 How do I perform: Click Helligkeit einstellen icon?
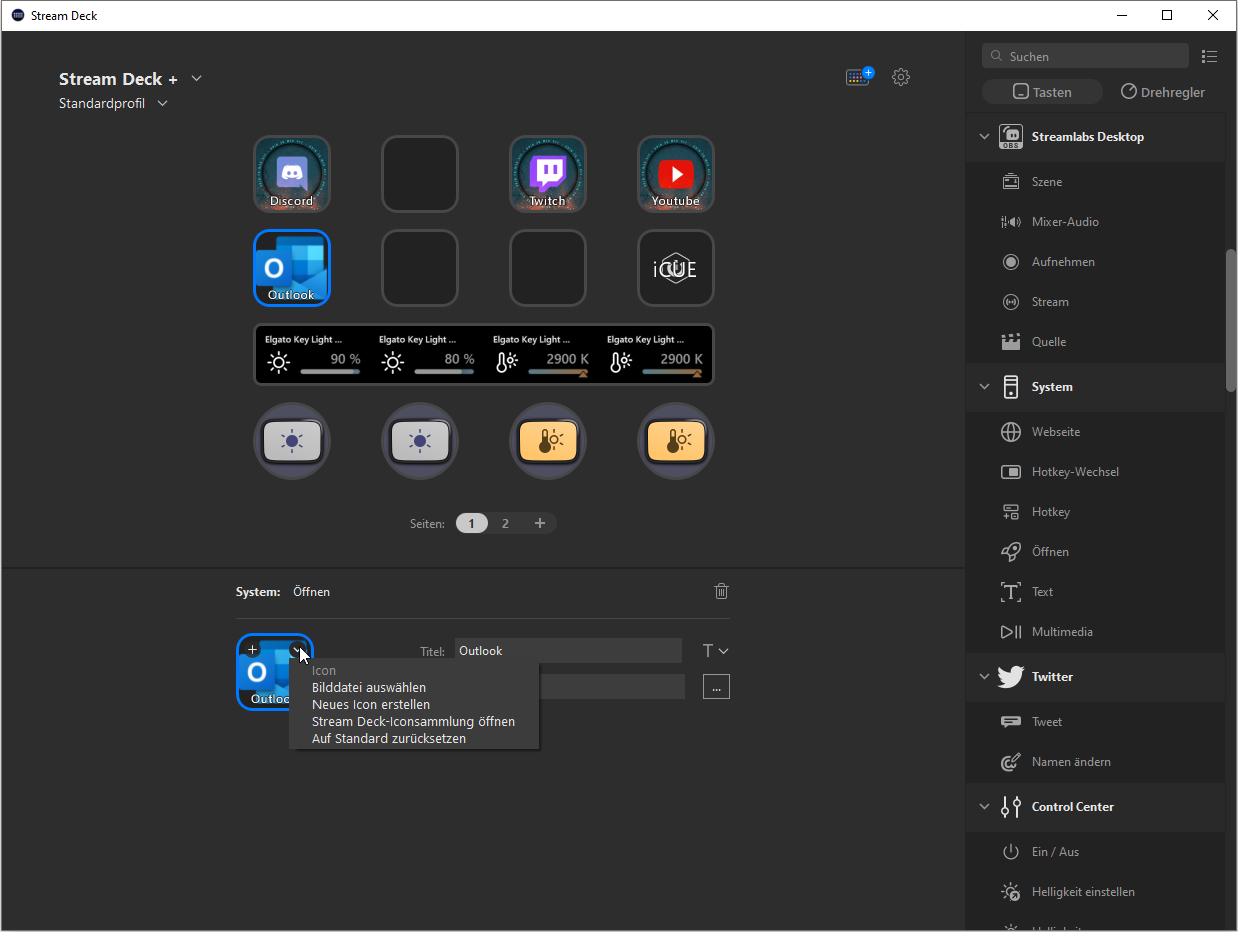1011,892
